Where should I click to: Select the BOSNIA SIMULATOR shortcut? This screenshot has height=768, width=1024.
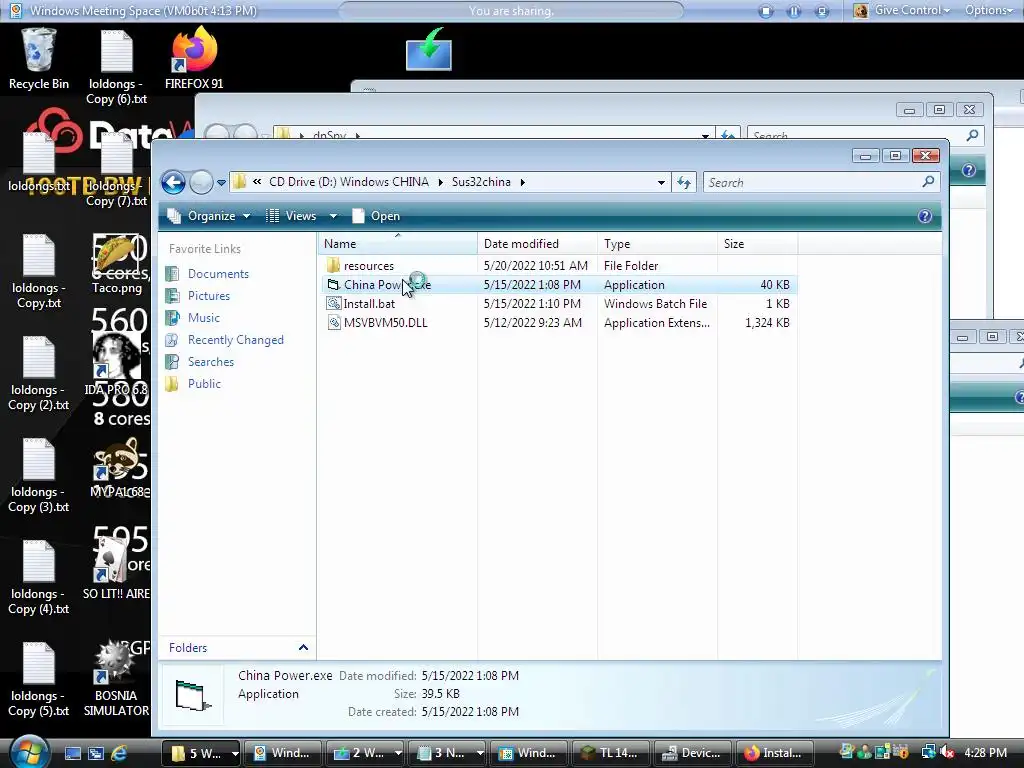(x=116, y=679)
